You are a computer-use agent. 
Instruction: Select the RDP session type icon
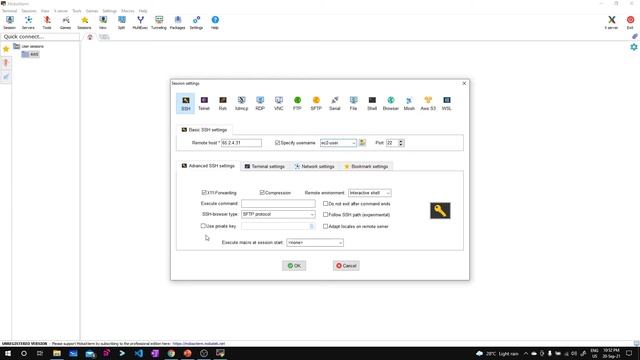(x=260, y=103)
